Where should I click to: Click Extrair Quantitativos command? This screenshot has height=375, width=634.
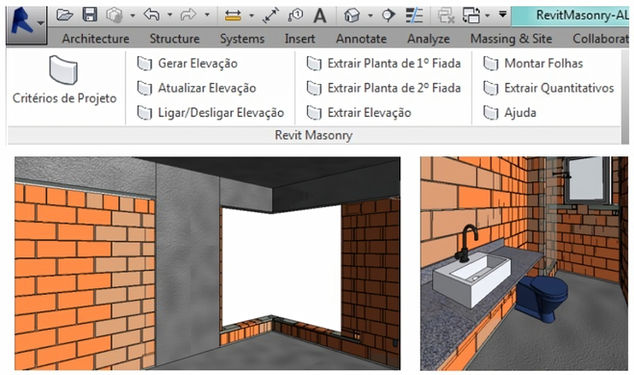[x=549, y=88]
